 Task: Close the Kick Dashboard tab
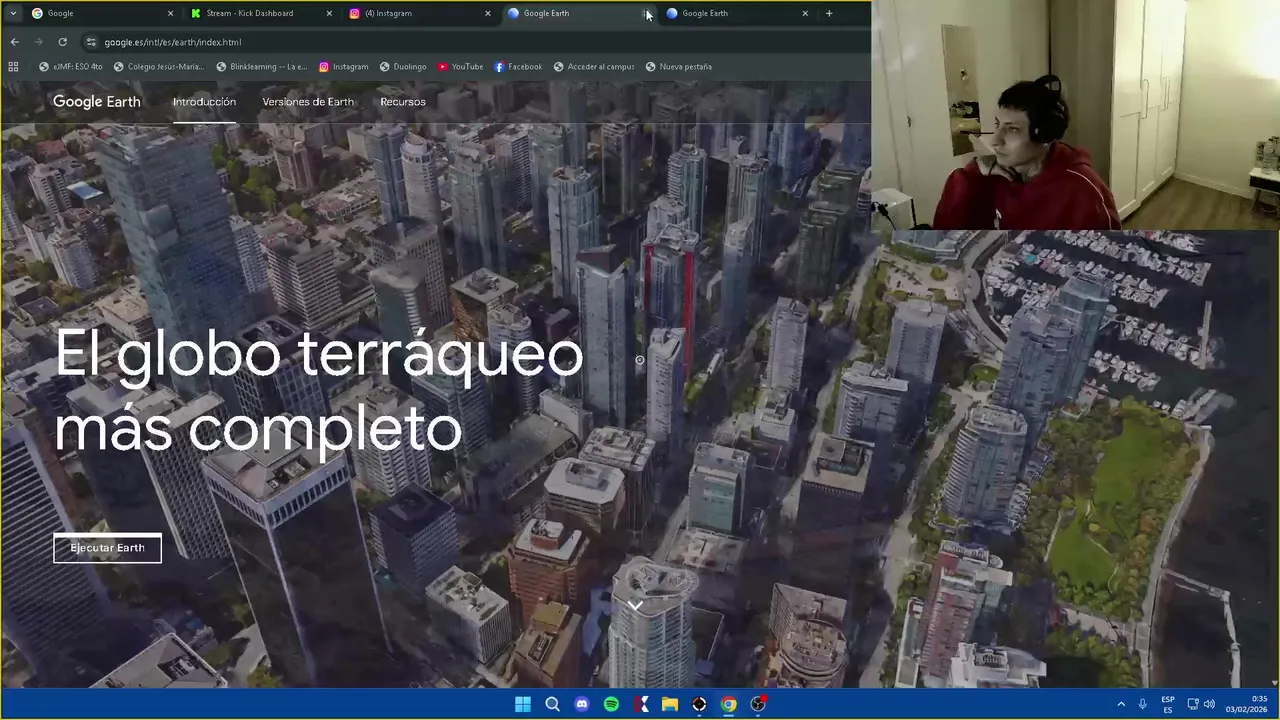(x=329, y=13)
